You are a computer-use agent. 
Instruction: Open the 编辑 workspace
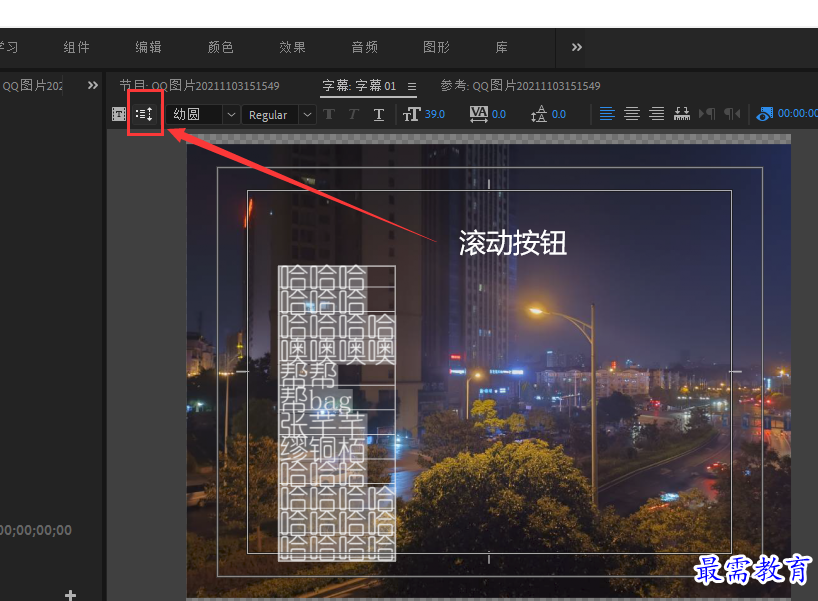149,47
